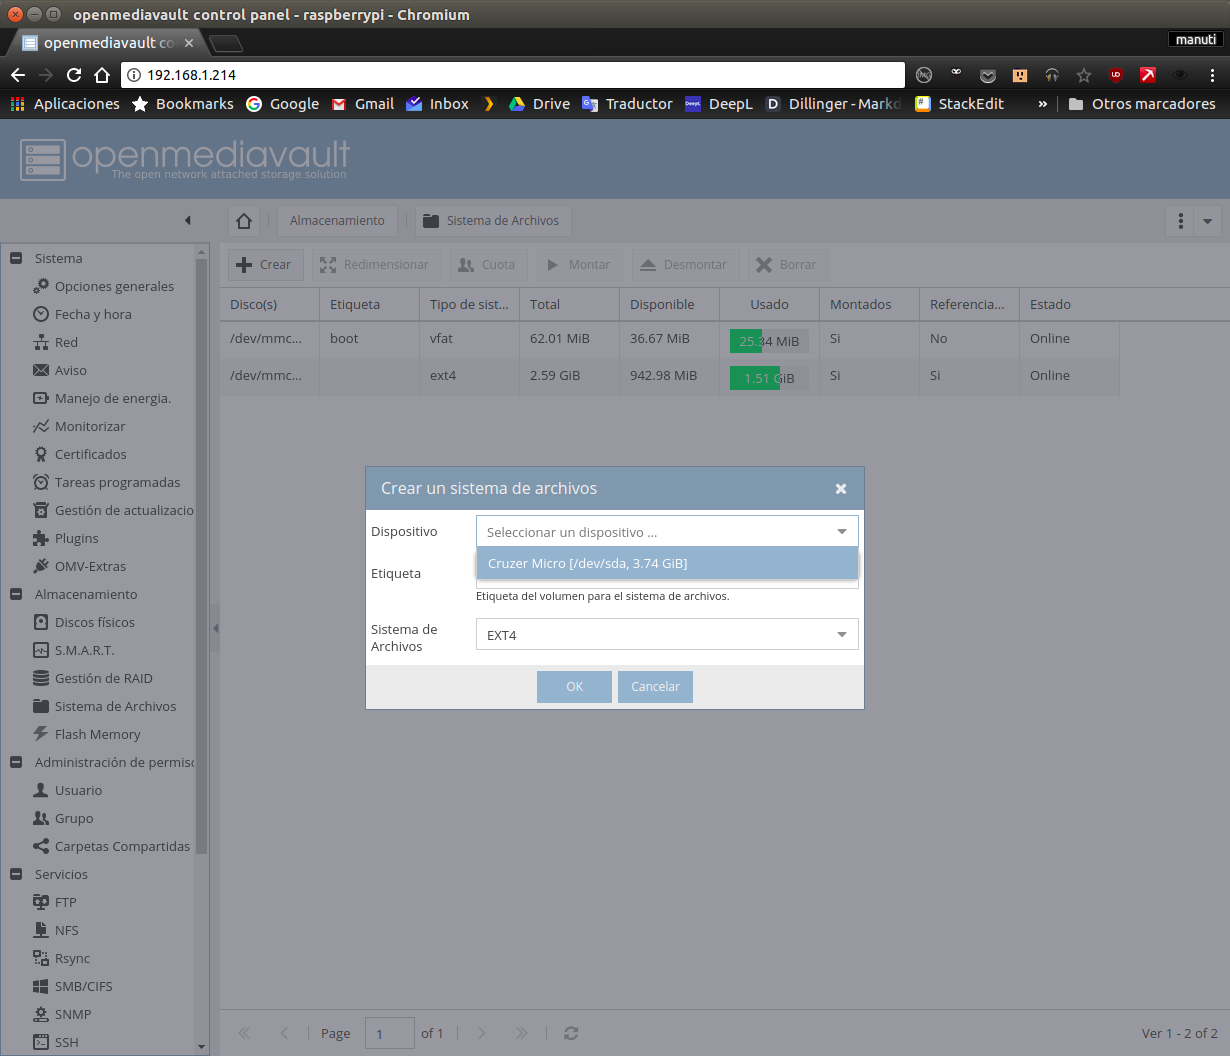Collapse the Almacenamiento tree group
This screenshot has height=1056, width=1230.
point(16,594)
